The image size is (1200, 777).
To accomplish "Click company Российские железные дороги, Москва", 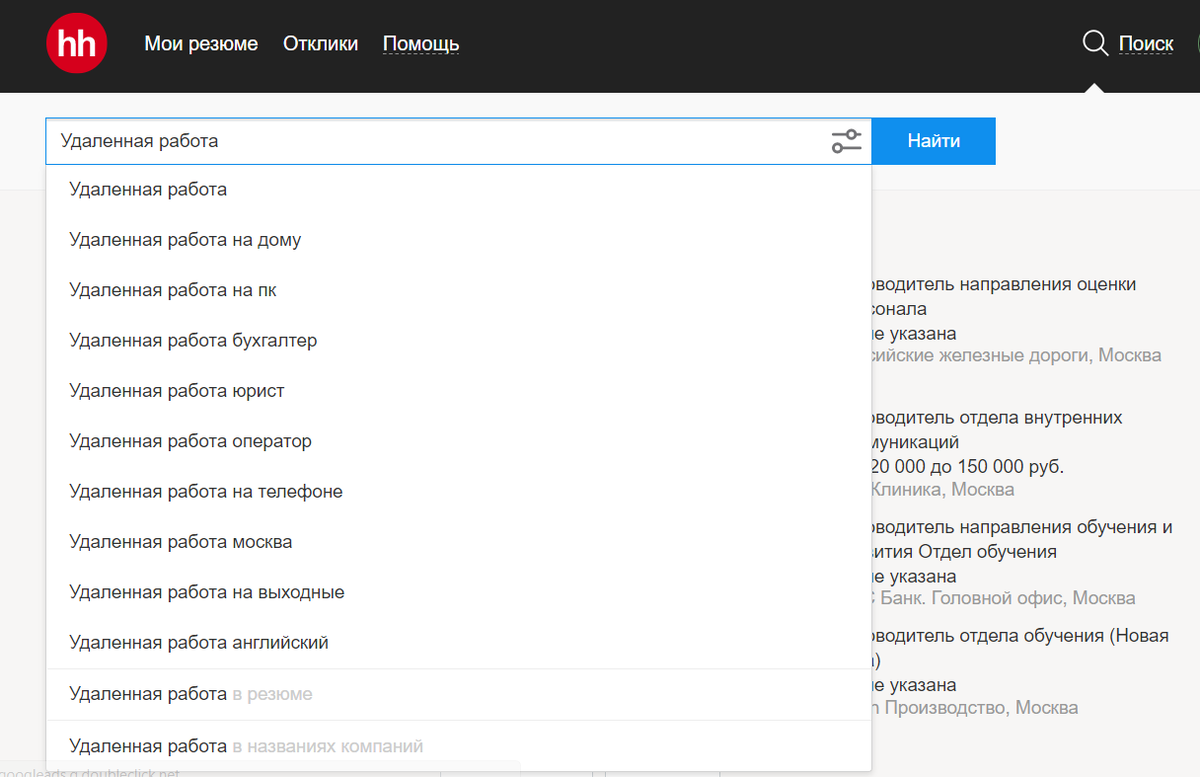I will tap(1017, 355).
